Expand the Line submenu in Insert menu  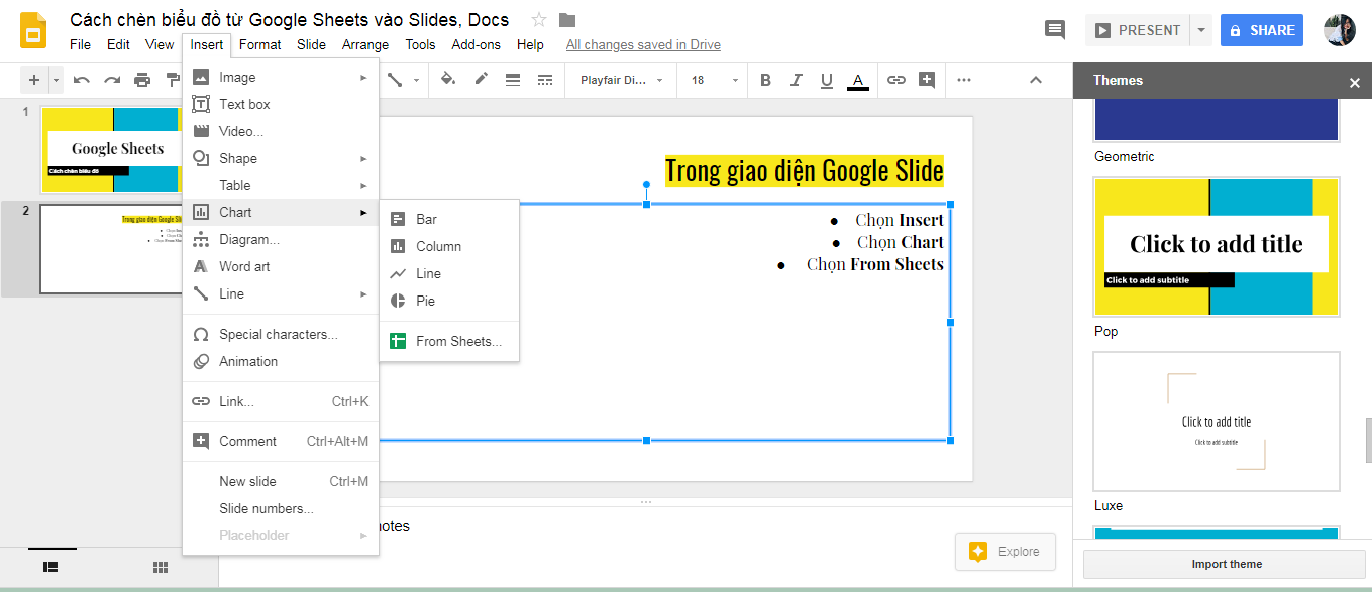tap(281, 294)
